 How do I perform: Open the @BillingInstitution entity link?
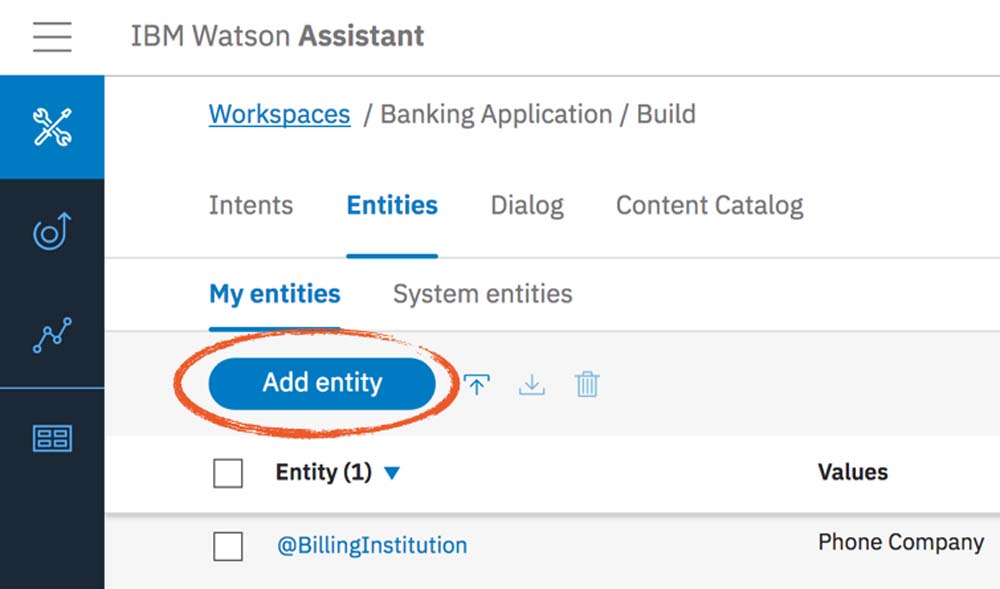pos(372,546)
